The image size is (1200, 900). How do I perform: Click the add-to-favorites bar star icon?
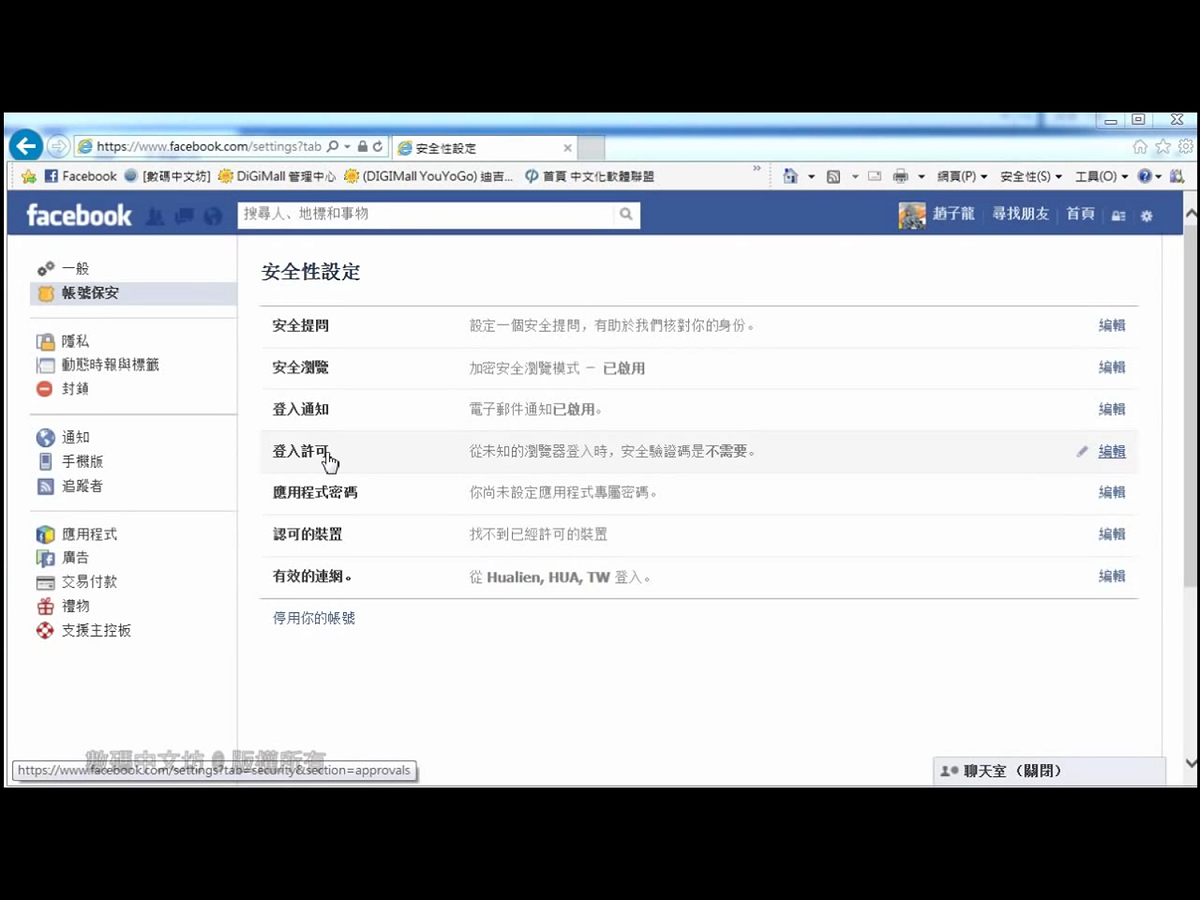29,176
